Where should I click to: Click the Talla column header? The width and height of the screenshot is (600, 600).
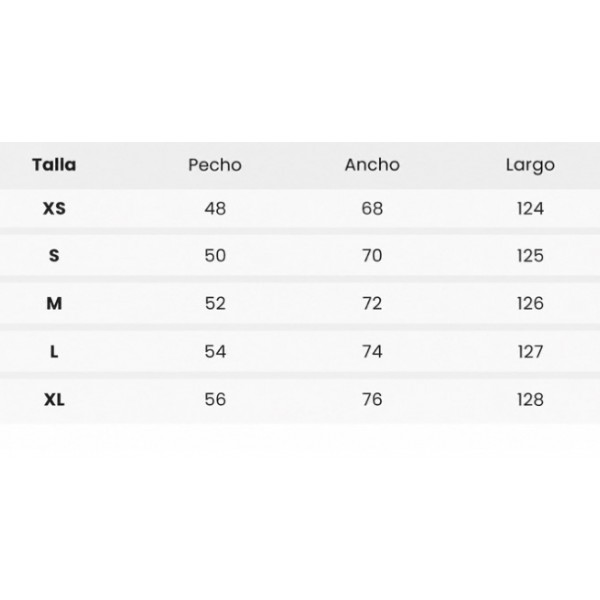(x=54, y=165)
